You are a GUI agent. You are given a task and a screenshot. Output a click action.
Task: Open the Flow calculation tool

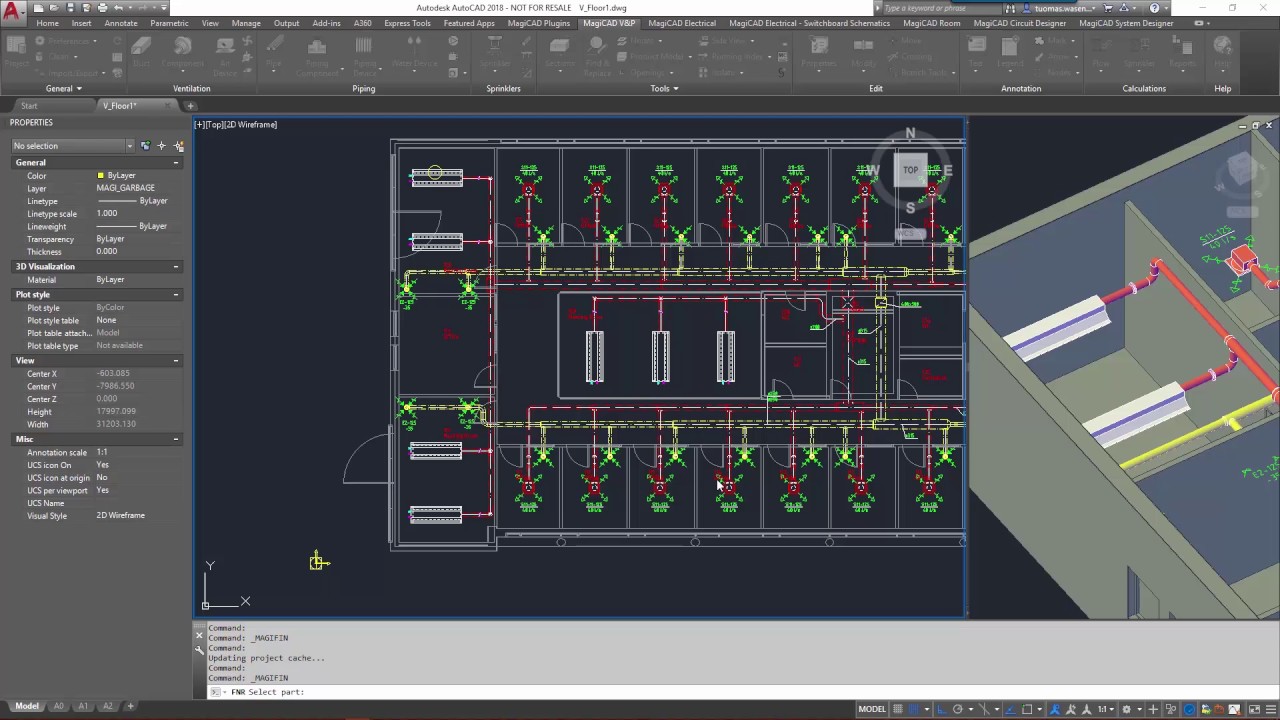[1101, 53]
